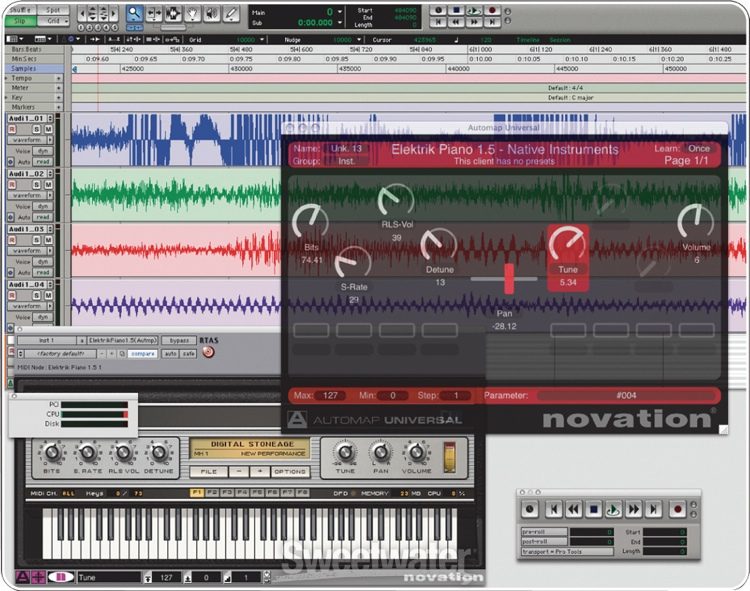750x591 pixels.
Task: Click the Online clock button in the floating transport
Action: coord(529,509)
